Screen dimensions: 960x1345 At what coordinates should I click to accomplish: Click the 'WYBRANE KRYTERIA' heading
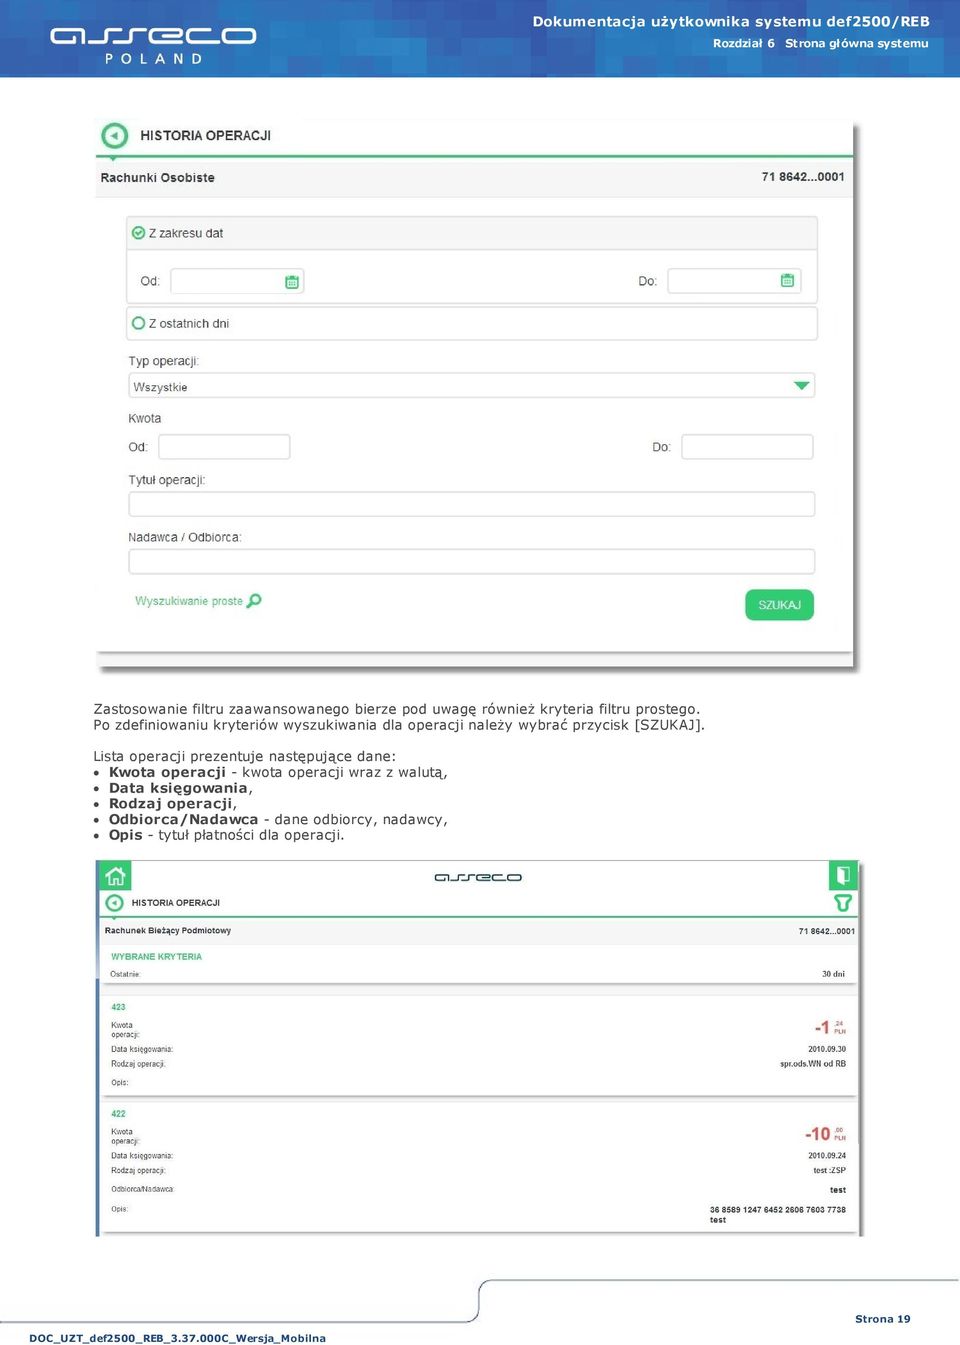(156, 957)
